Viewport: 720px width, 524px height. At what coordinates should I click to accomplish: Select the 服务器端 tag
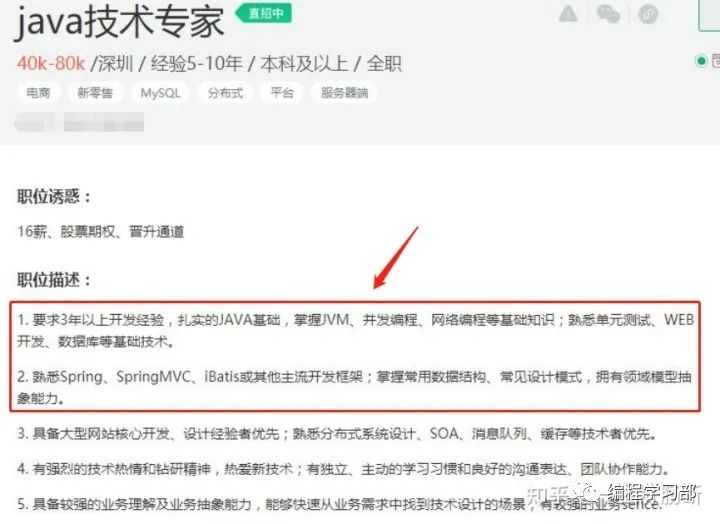click(344, 93)
